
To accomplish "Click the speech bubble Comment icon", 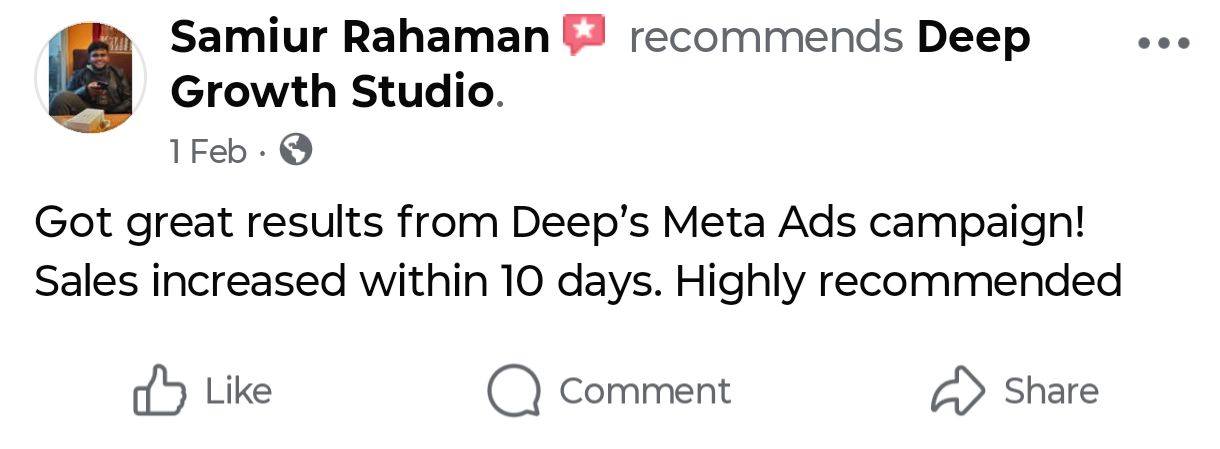I will click(514, 390).
